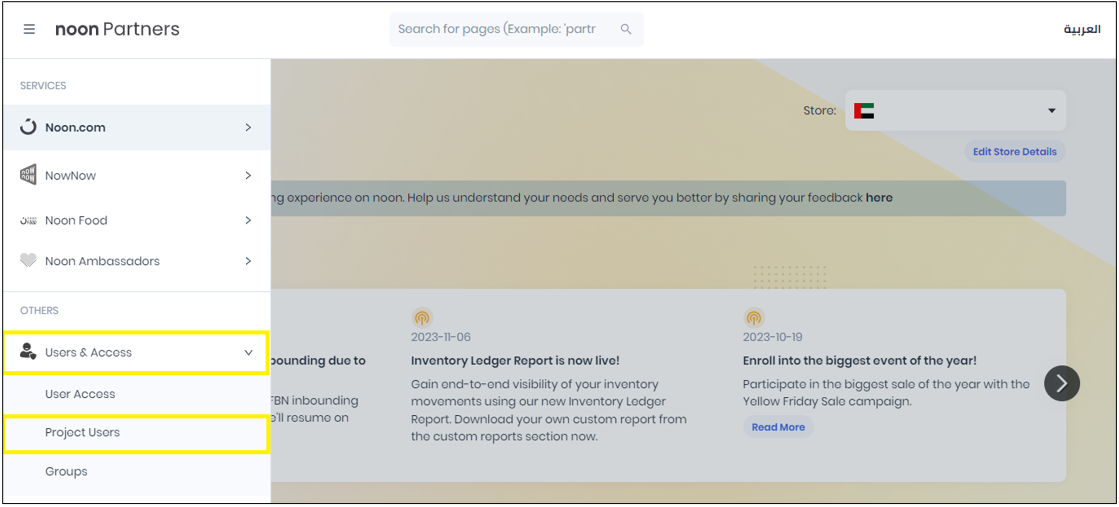Click the search for pages input field
The image size is (1119, 507).
[500, 29]
